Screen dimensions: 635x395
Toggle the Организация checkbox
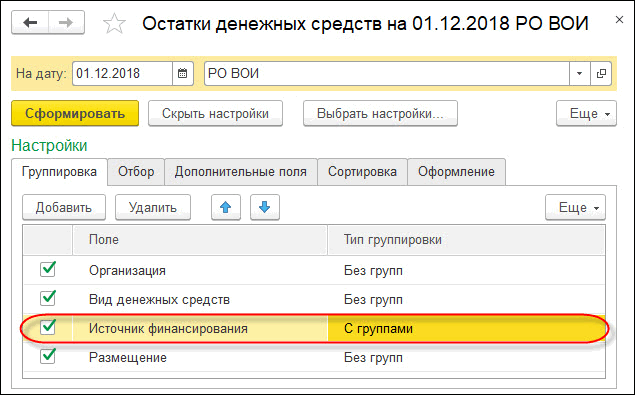click(x=48, y=269)
